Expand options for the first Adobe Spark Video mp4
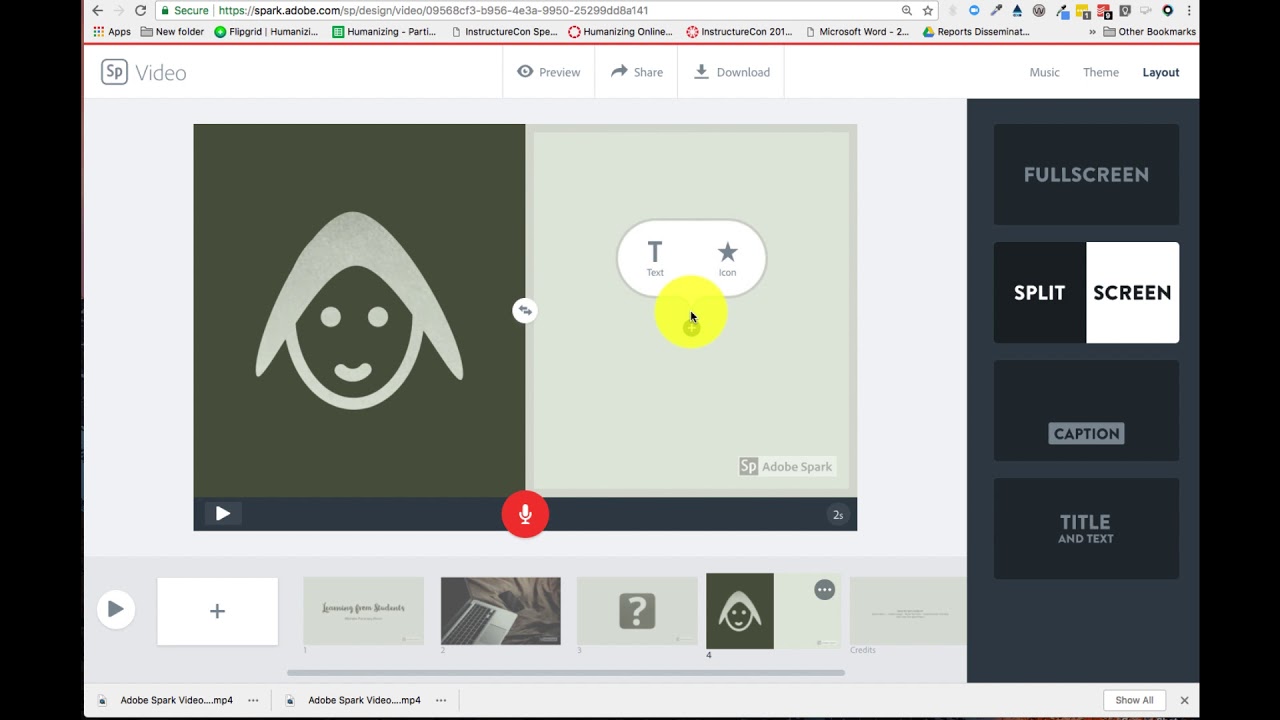The height and width of the screenshot is (720, 1280). point(253,700)
